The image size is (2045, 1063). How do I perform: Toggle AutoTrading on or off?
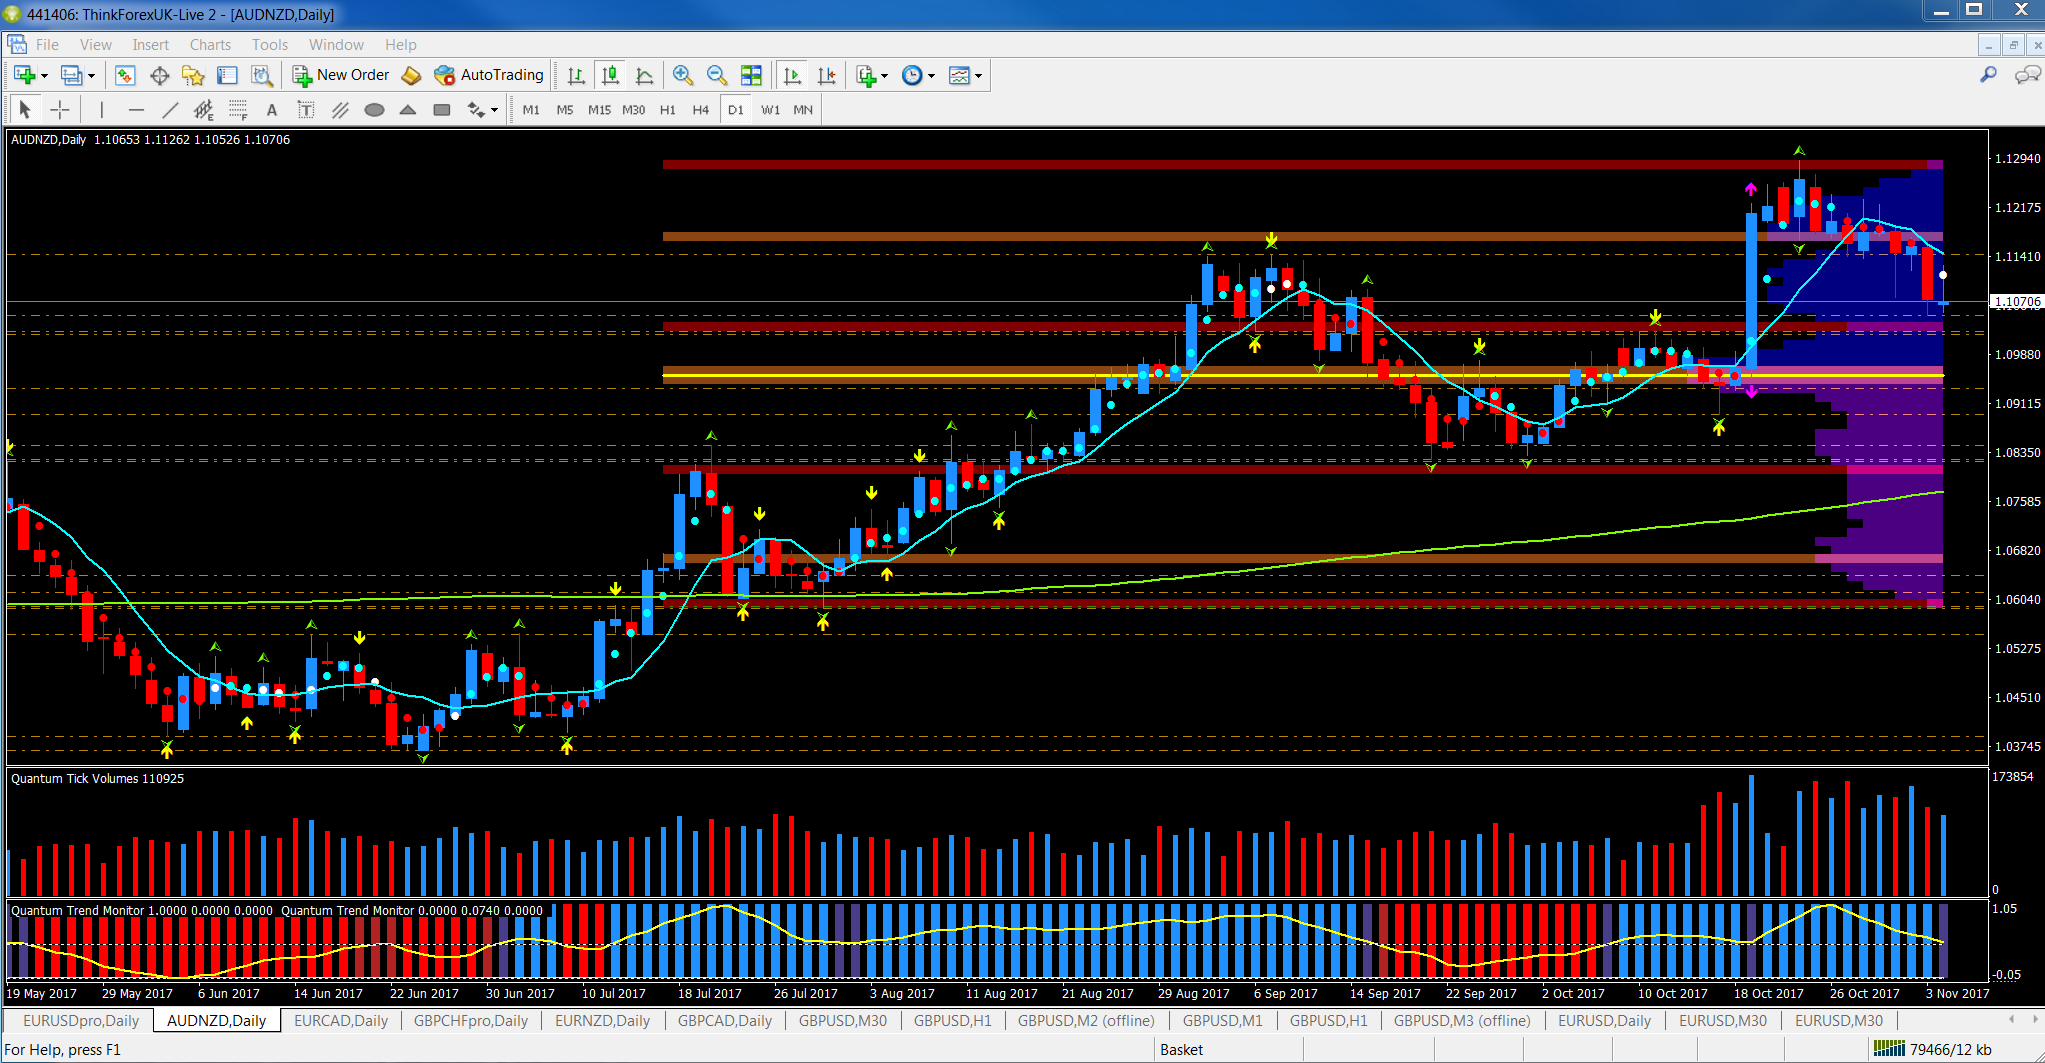[489, 75]
